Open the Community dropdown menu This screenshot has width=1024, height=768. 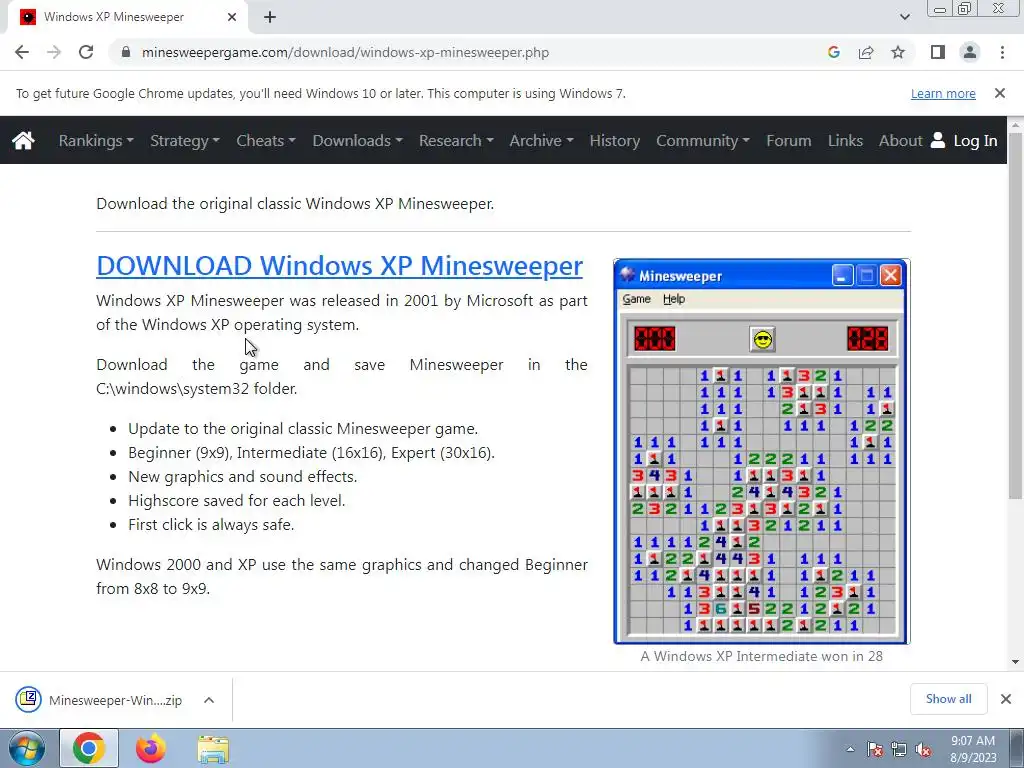click(703, 140)
